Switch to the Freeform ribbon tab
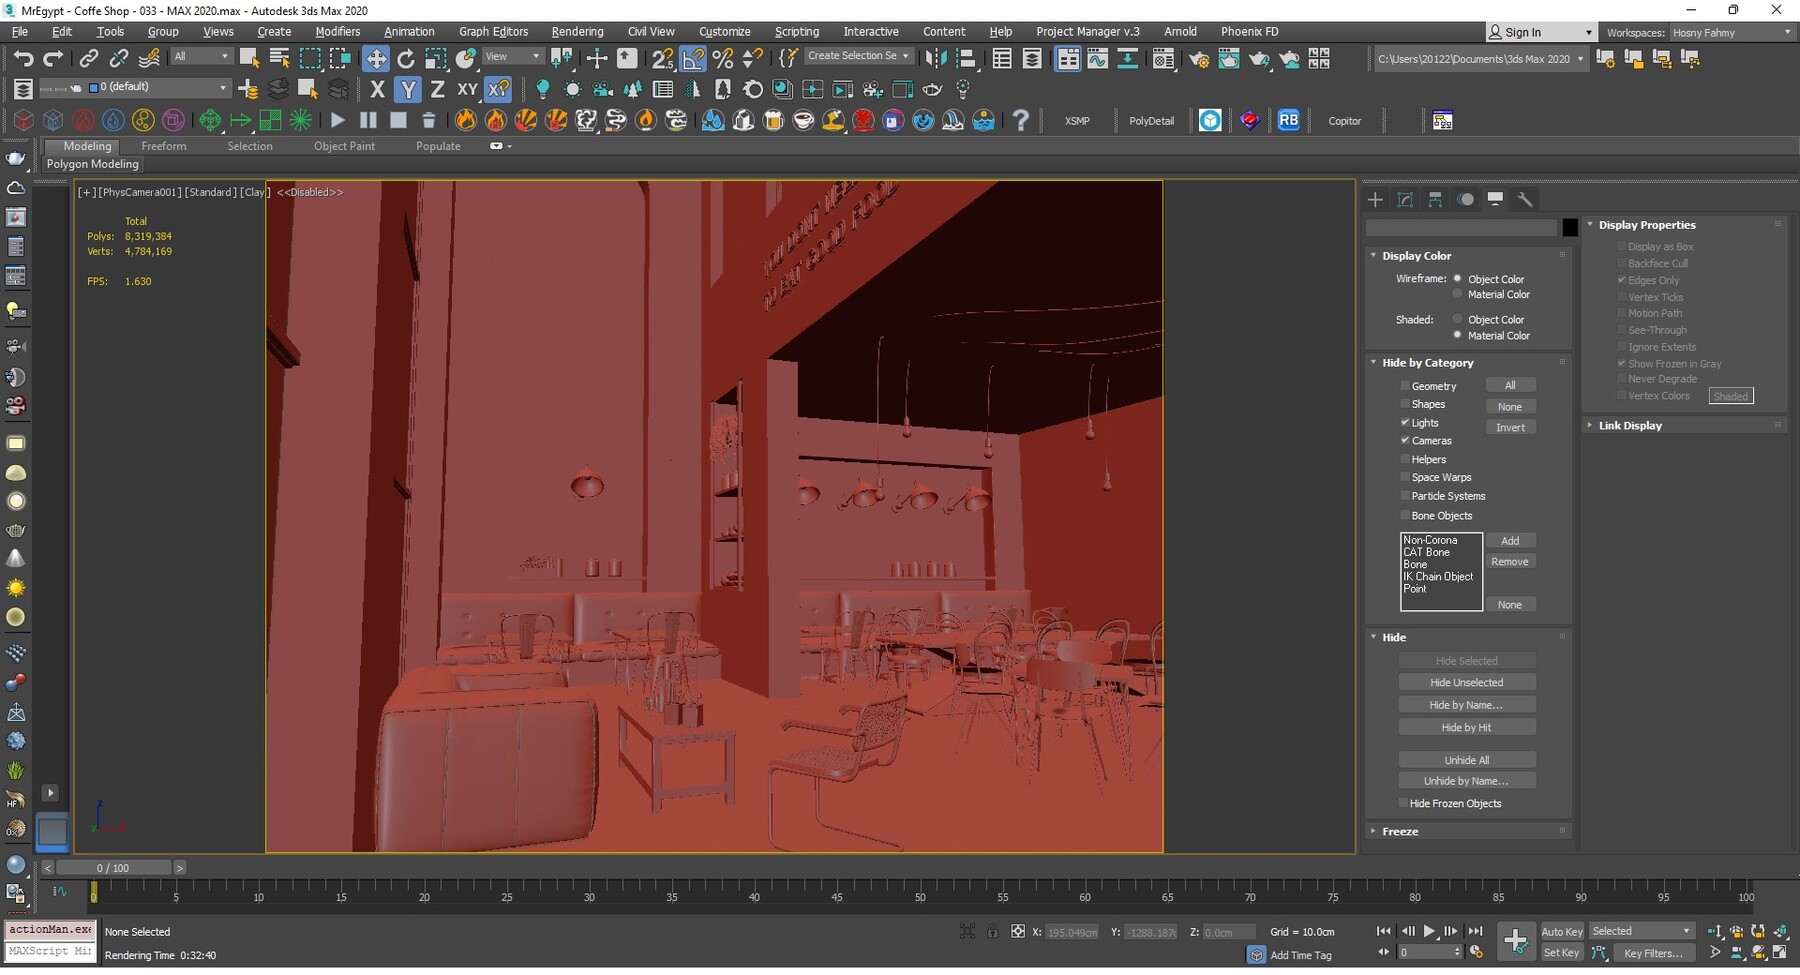The height and width of the screenshot is (975, 1800). pyautogui.click(x=163, y=145)
